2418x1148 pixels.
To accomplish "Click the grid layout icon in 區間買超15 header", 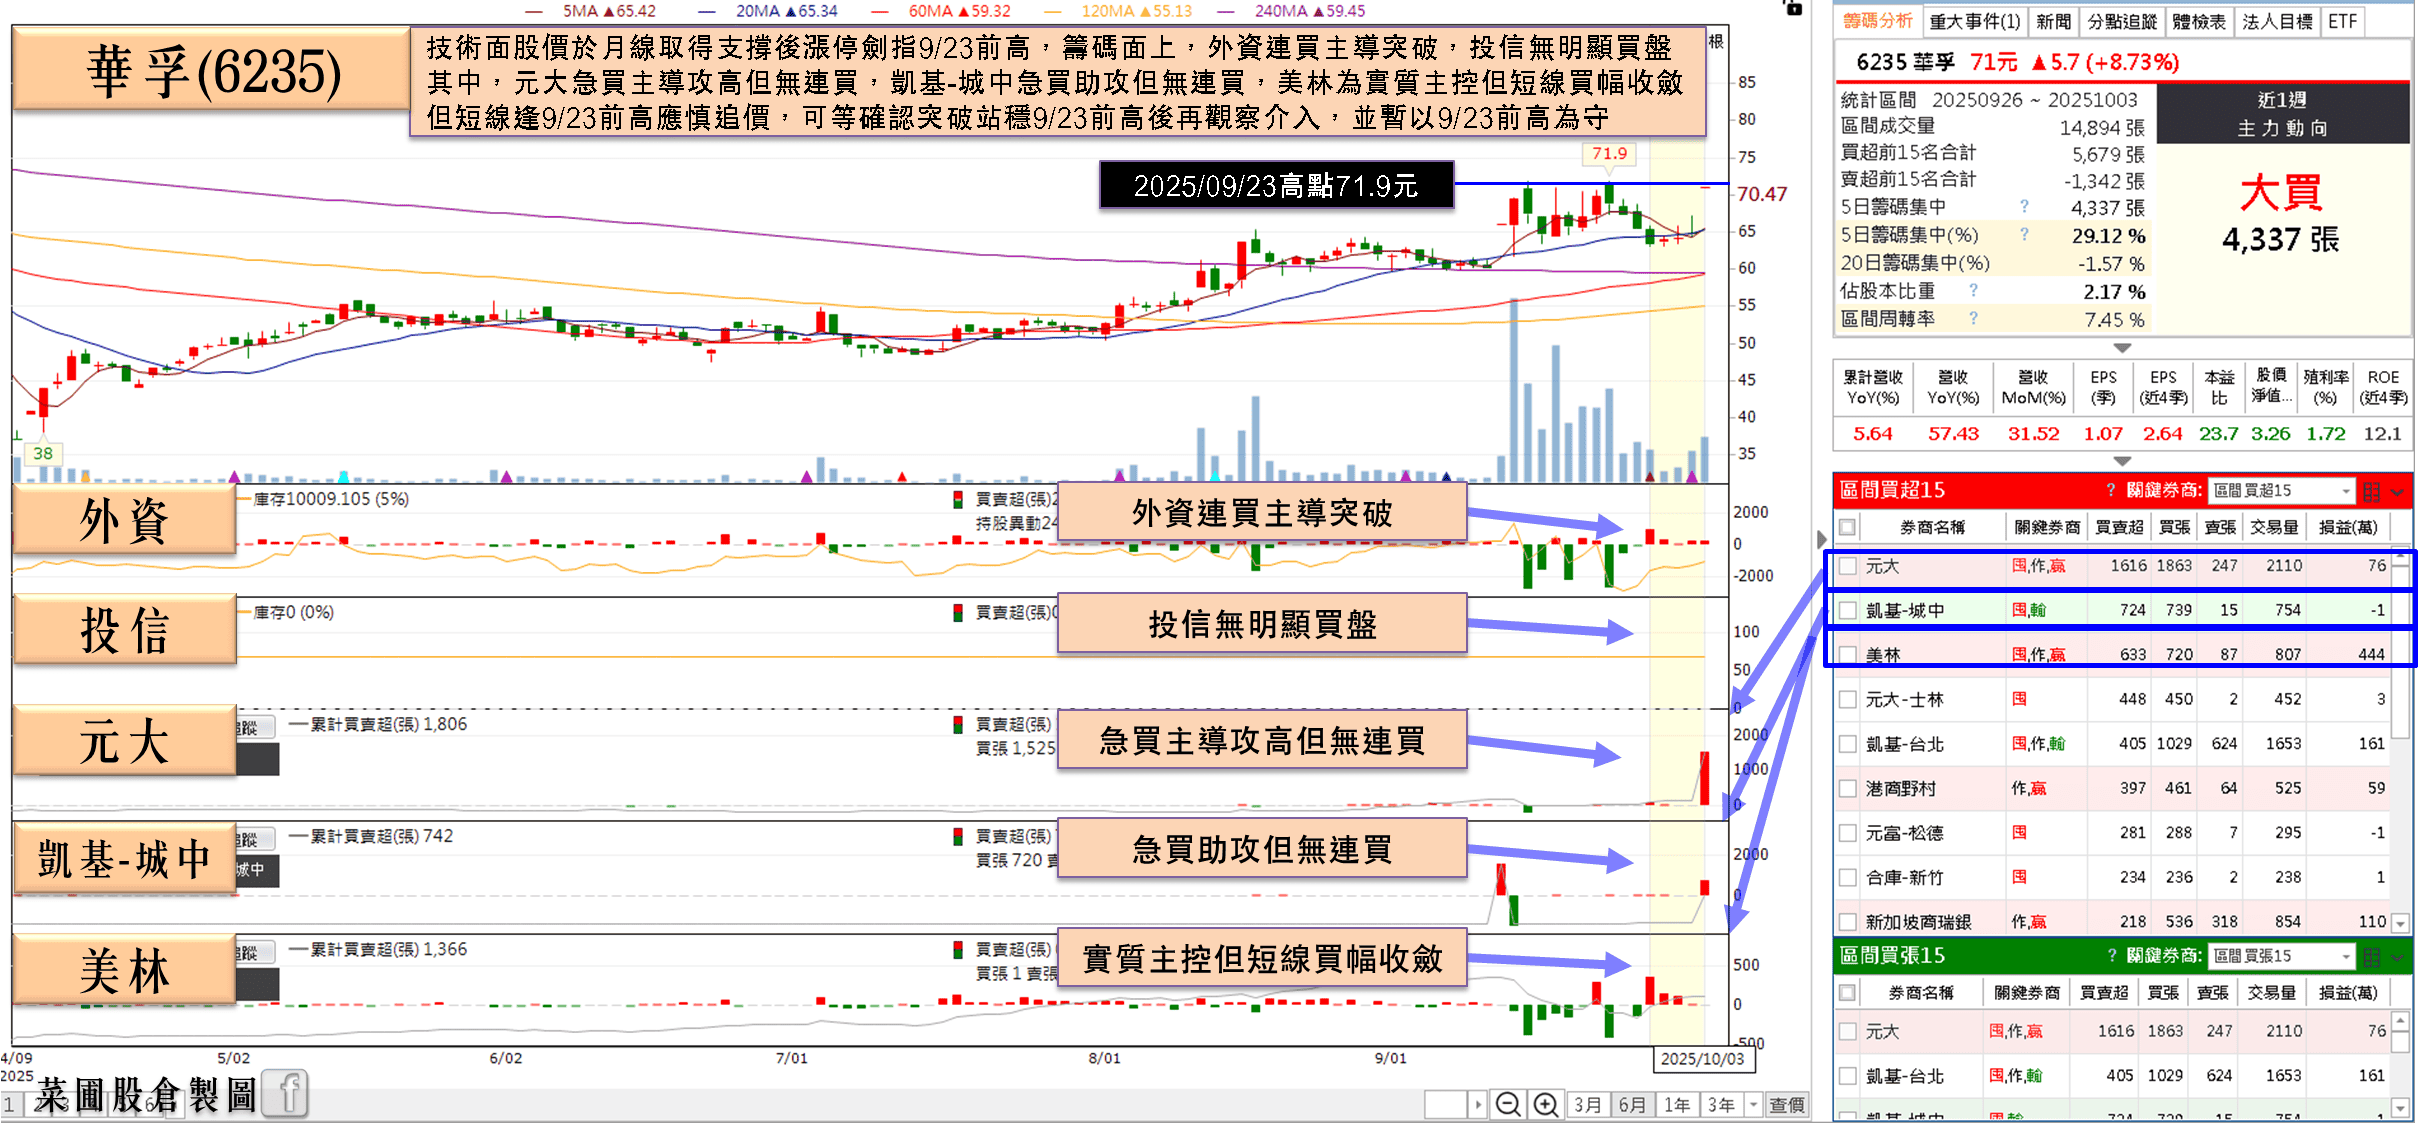I will [x=2372, y=491].
